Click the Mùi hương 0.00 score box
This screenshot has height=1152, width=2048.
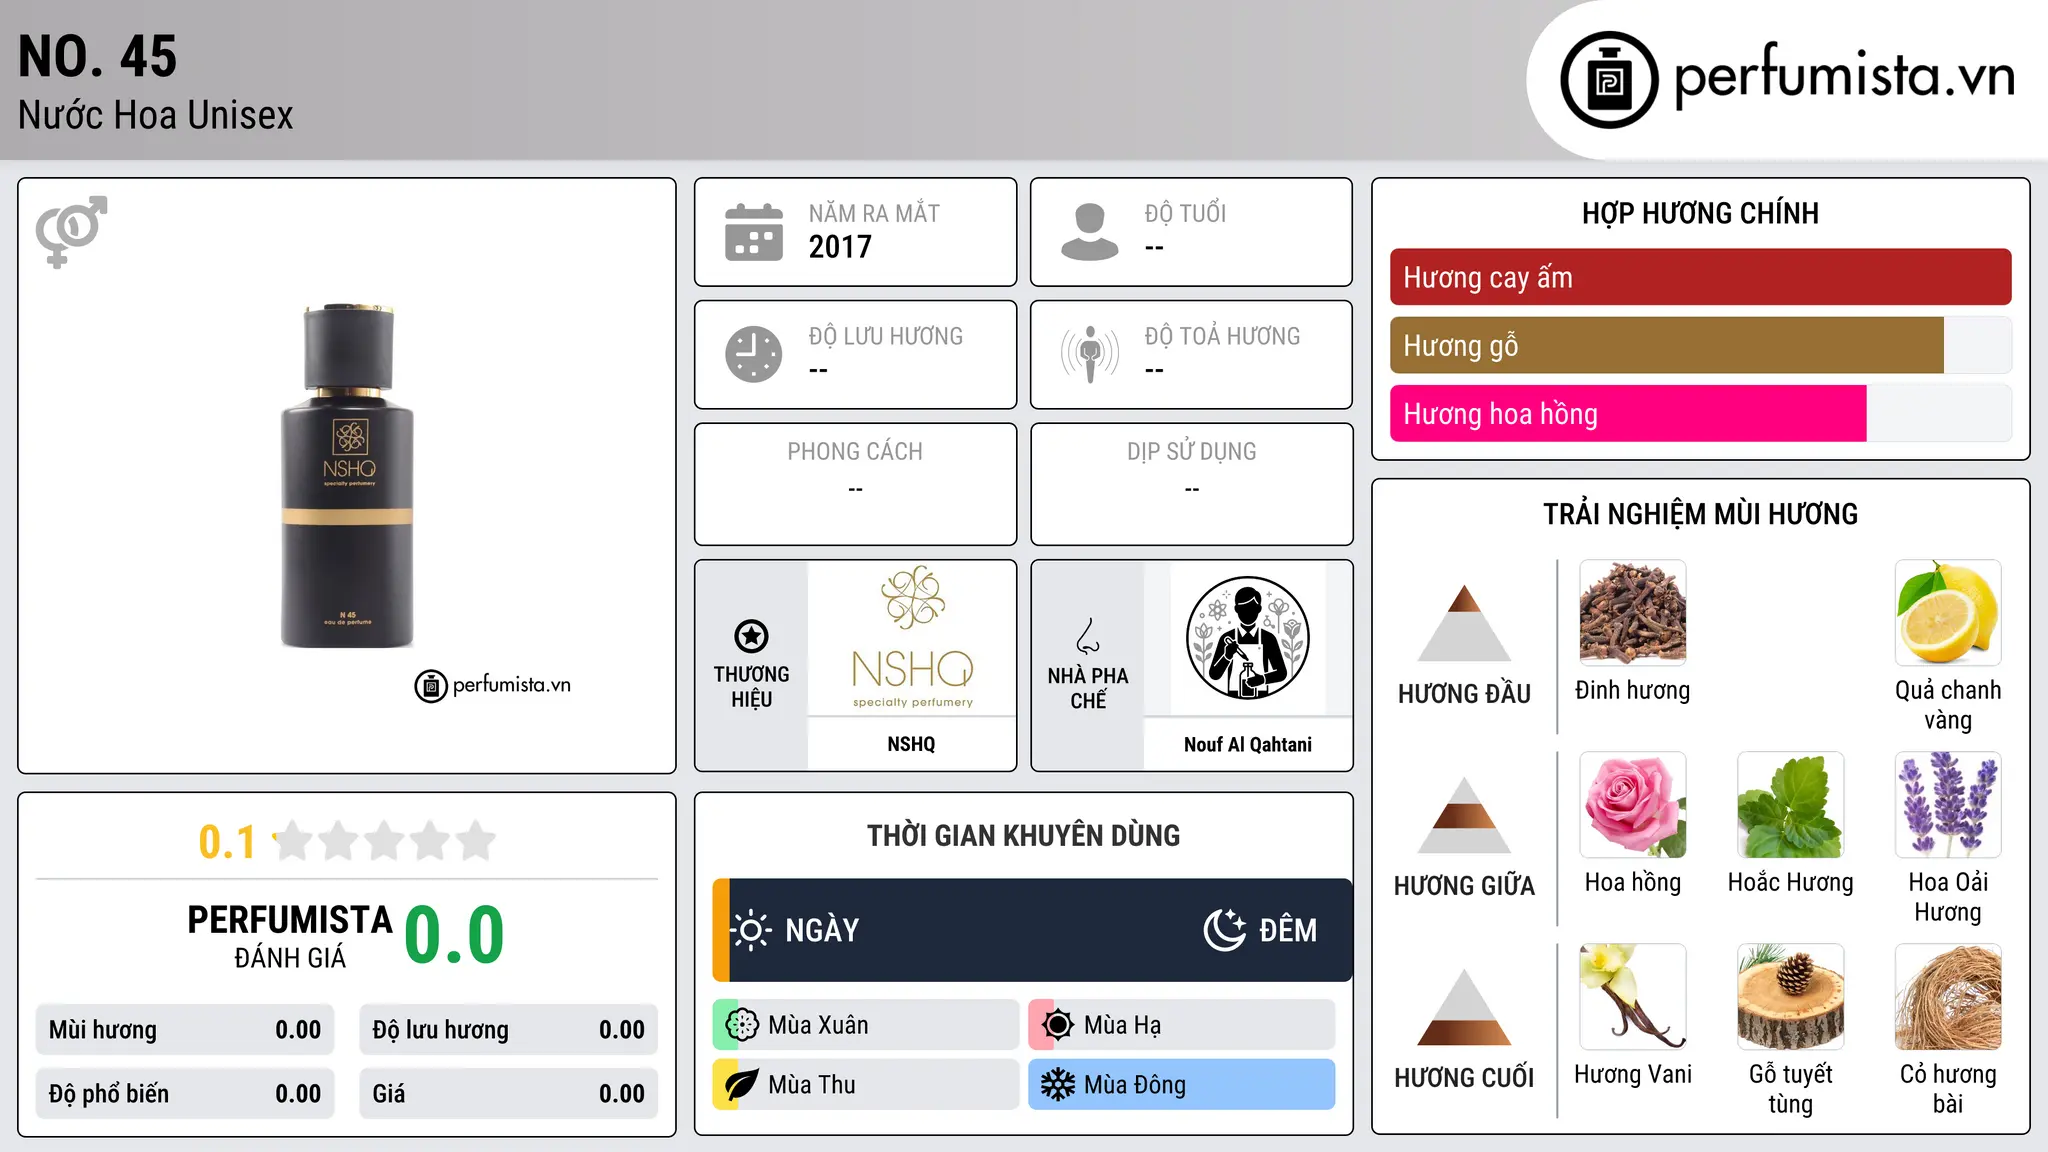coord(185,1030)
